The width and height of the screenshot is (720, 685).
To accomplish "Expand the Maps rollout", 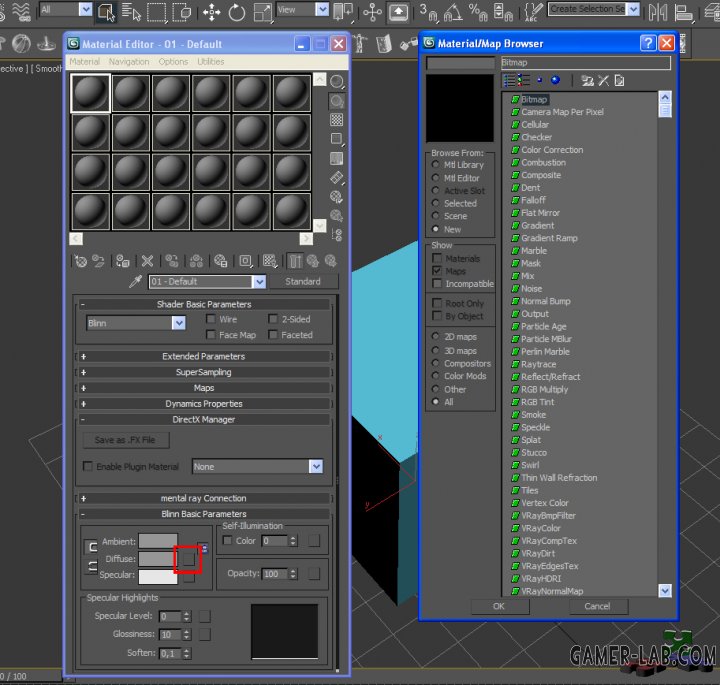I will 204,388.
